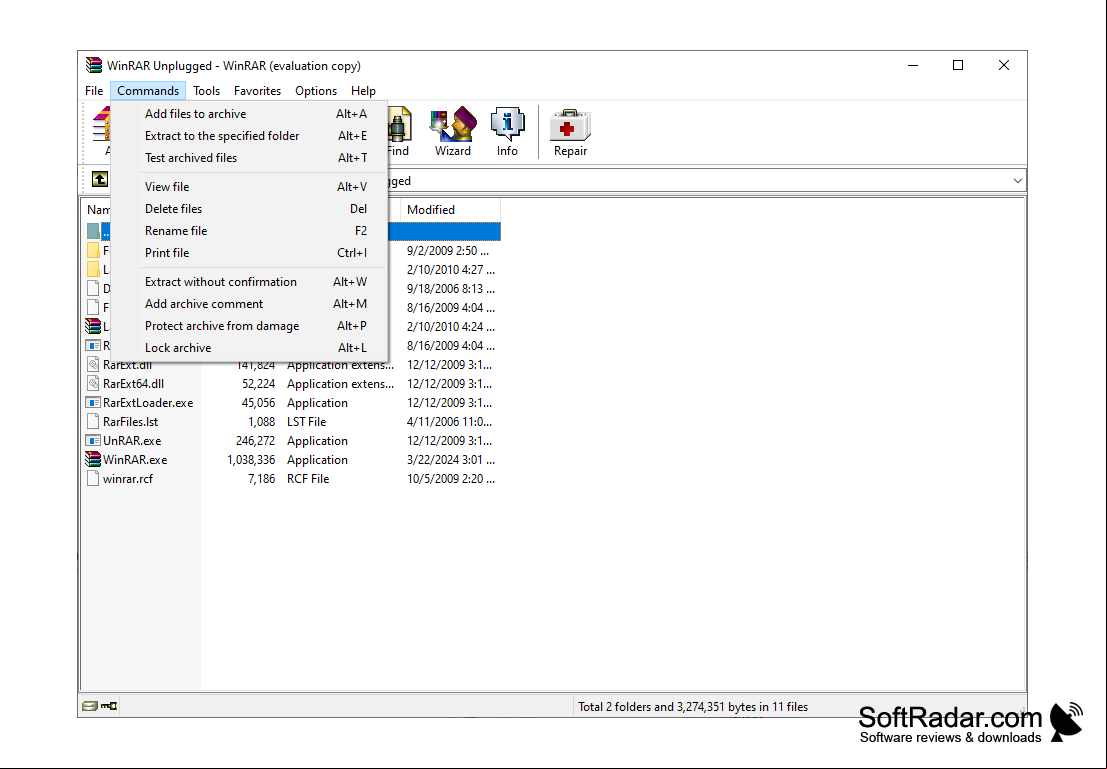This screenshot has width=1107, height=769.
Task: Click the RCF File type cell
Action: pyautogui.click(x=308, y=479)
